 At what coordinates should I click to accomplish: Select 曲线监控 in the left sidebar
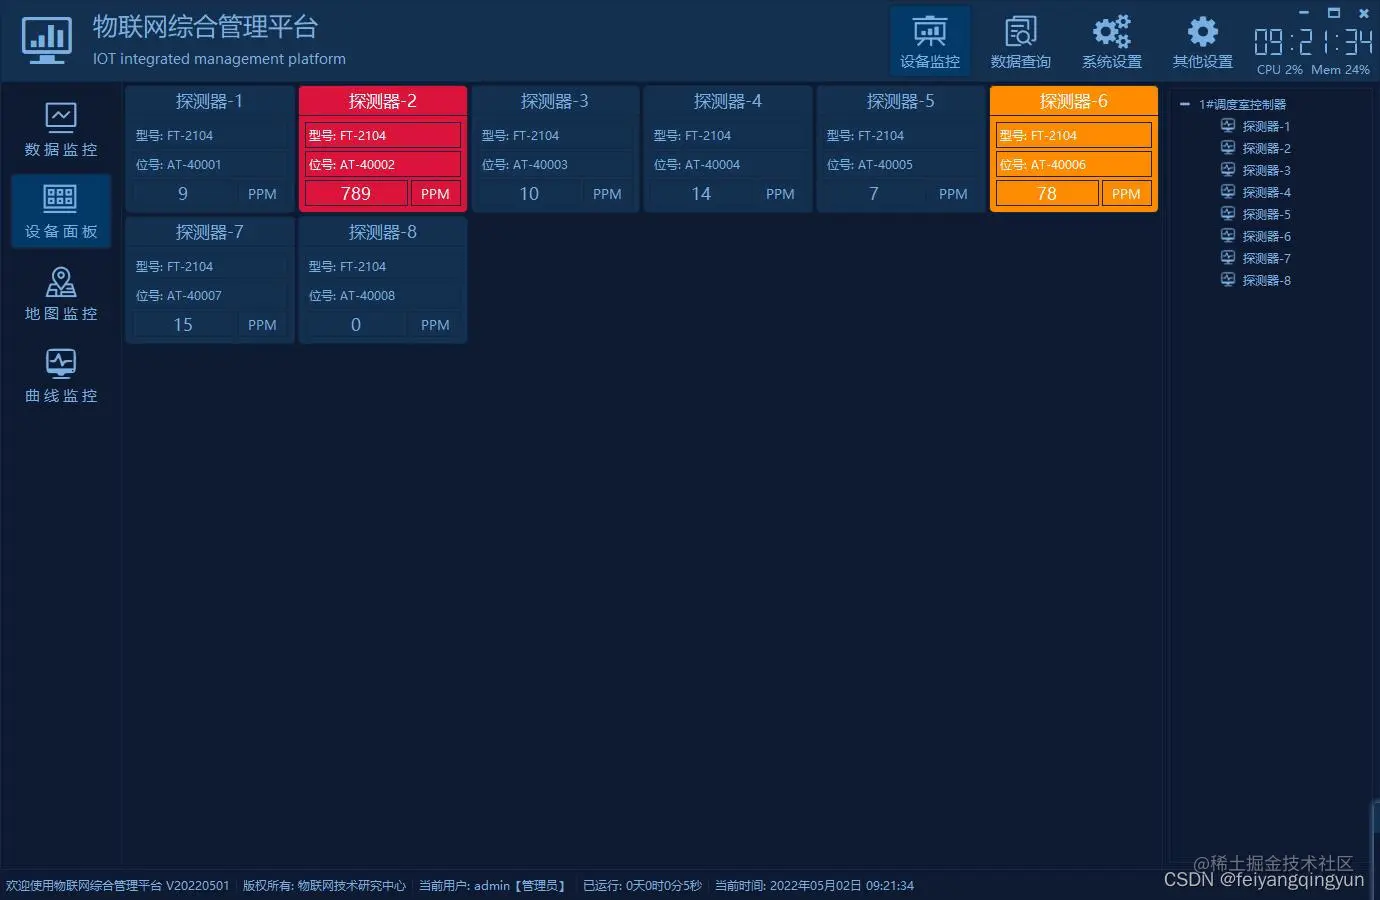[61, 375]
